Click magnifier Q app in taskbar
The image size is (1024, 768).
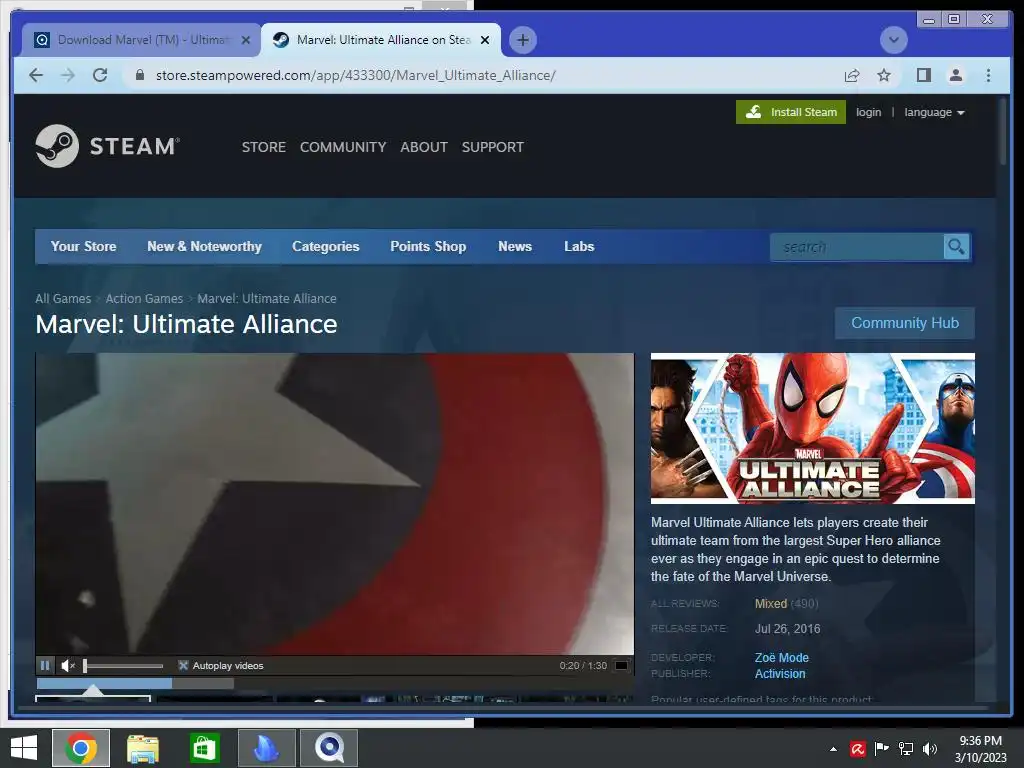[x=328, y=748]
